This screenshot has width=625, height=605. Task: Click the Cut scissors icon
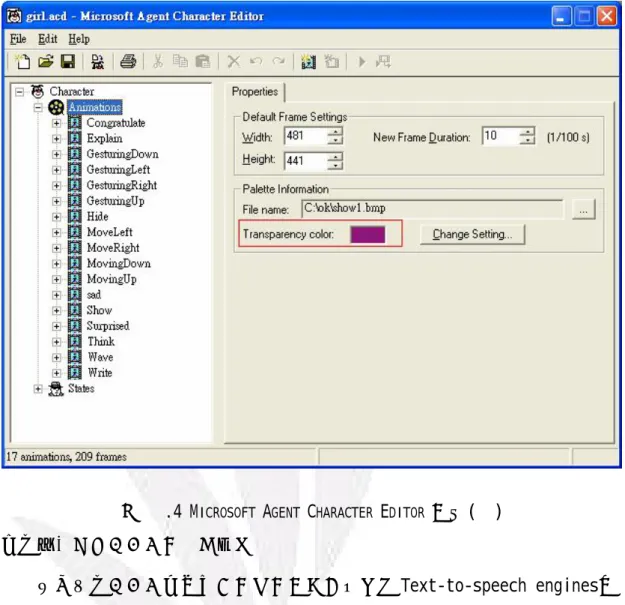point(158,62)
